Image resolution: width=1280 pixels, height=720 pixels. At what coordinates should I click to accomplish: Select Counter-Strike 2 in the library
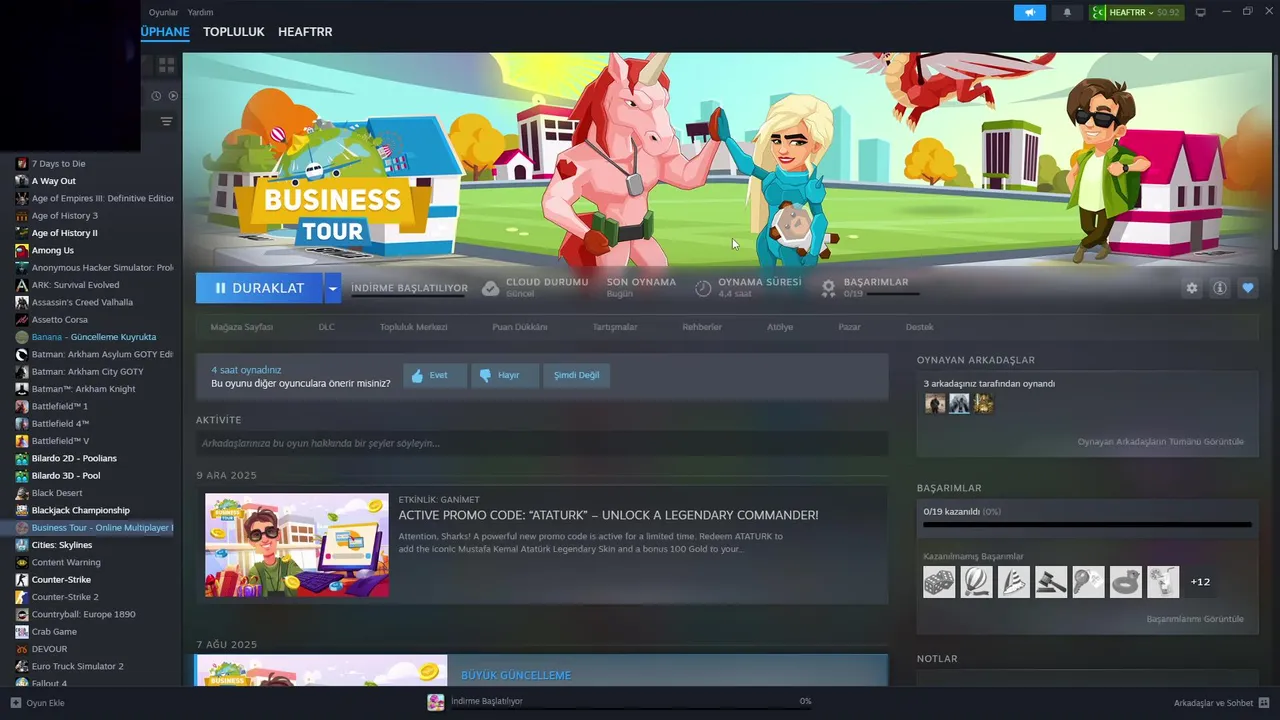(65, 597)
